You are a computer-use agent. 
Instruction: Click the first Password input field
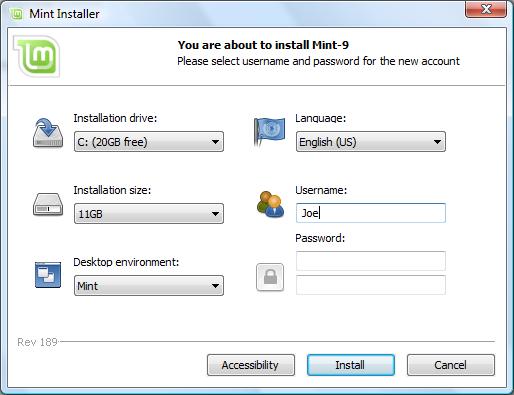[x=371, y=261]
